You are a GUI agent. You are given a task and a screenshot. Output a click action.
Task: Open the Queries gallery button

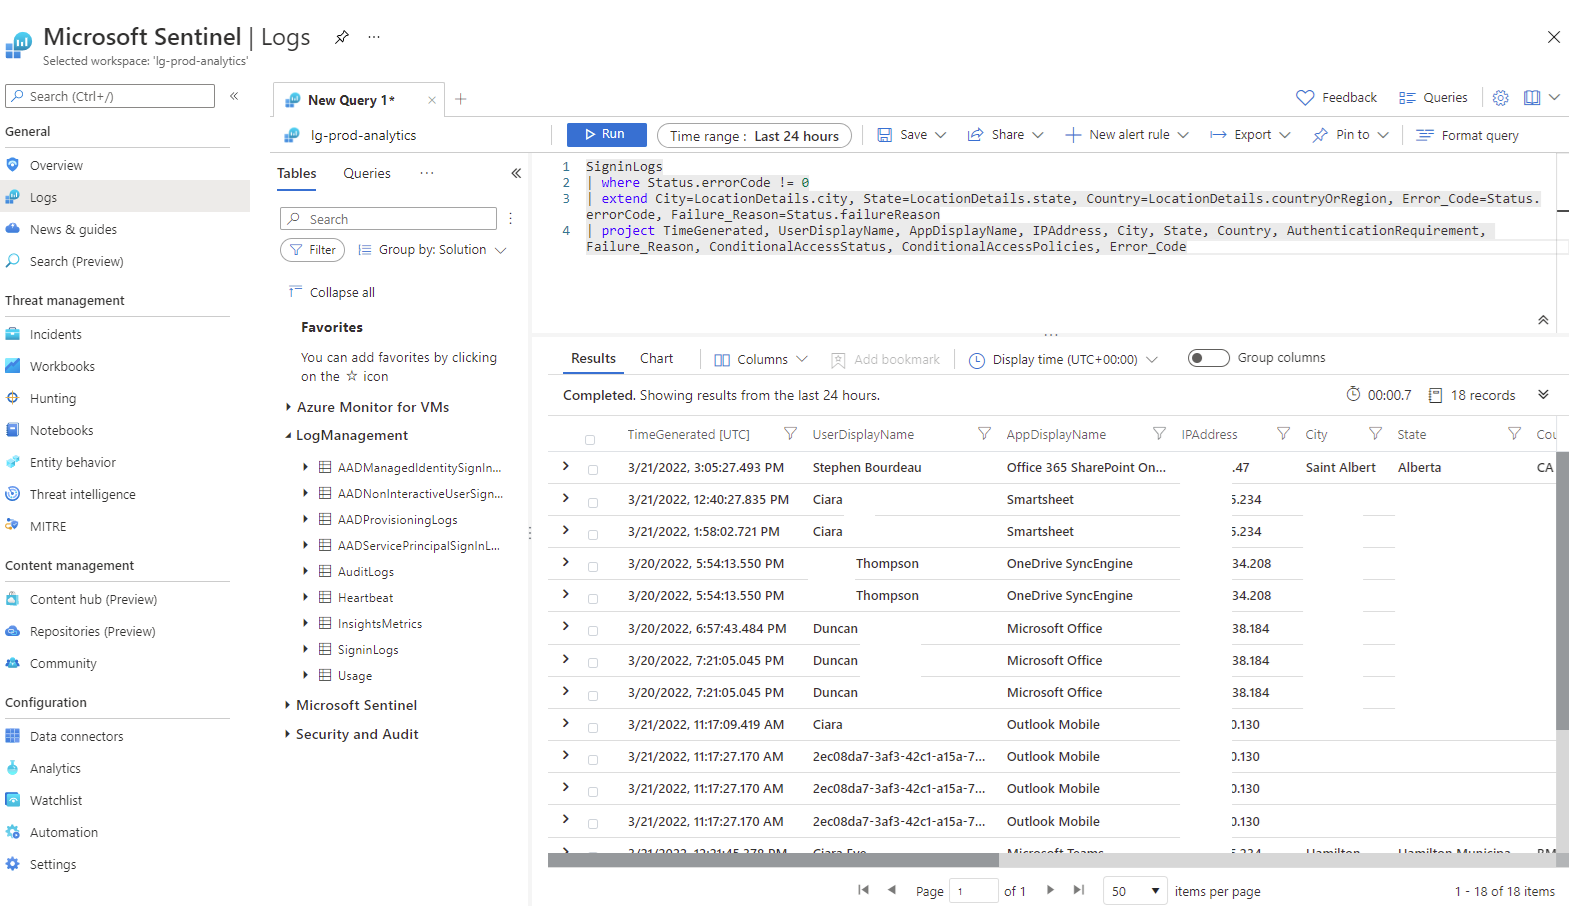[x=1433, y=98]
